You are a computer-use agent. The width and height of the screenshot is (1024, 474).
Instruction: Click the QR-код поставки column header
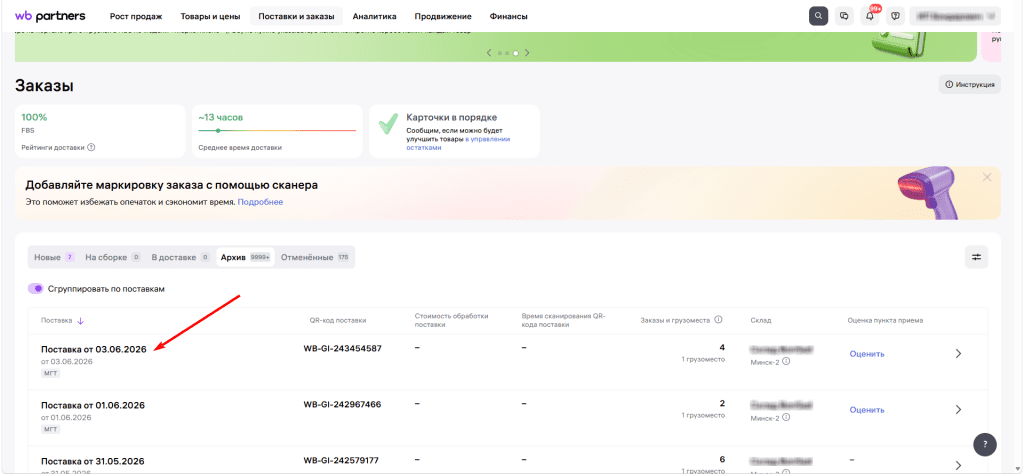[338, 321]
